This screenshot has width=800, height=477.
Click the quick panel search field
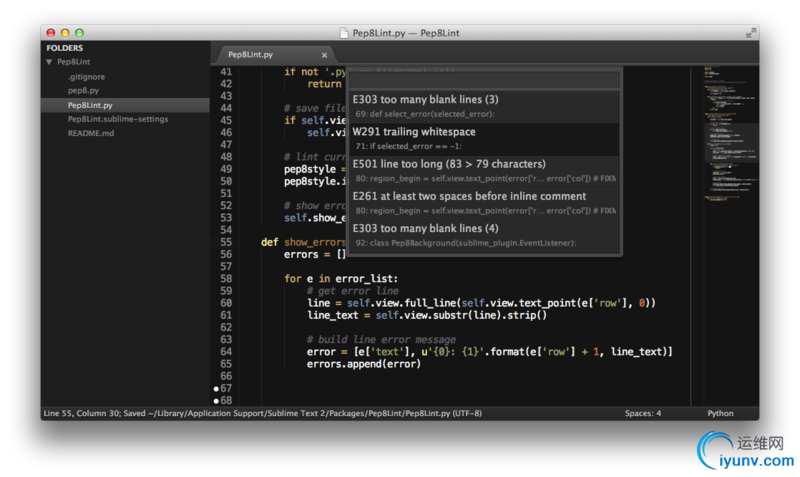(x=484, y=80)
